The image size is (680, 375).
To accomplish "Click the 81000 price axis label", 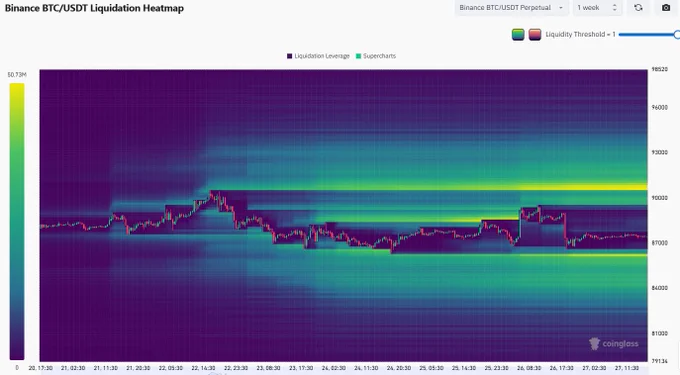I will point(659,333).
